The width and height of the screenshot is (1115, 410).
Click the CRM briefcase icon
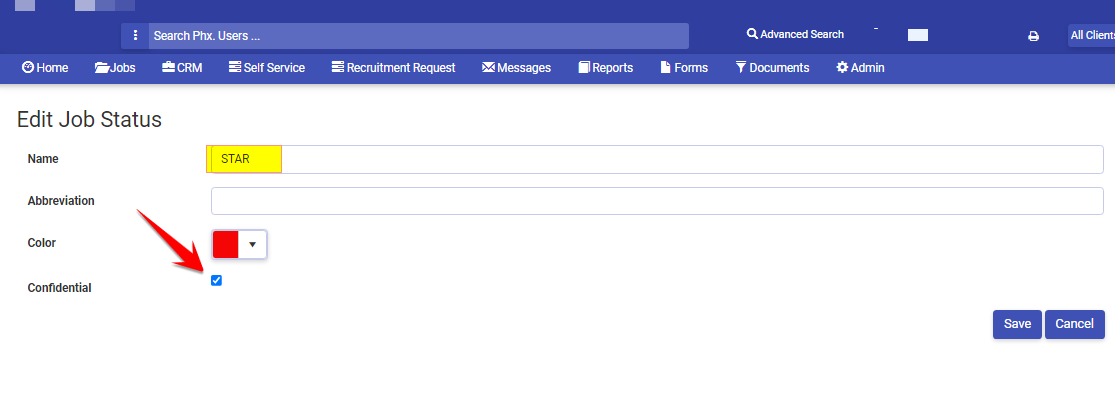(169, 68)
